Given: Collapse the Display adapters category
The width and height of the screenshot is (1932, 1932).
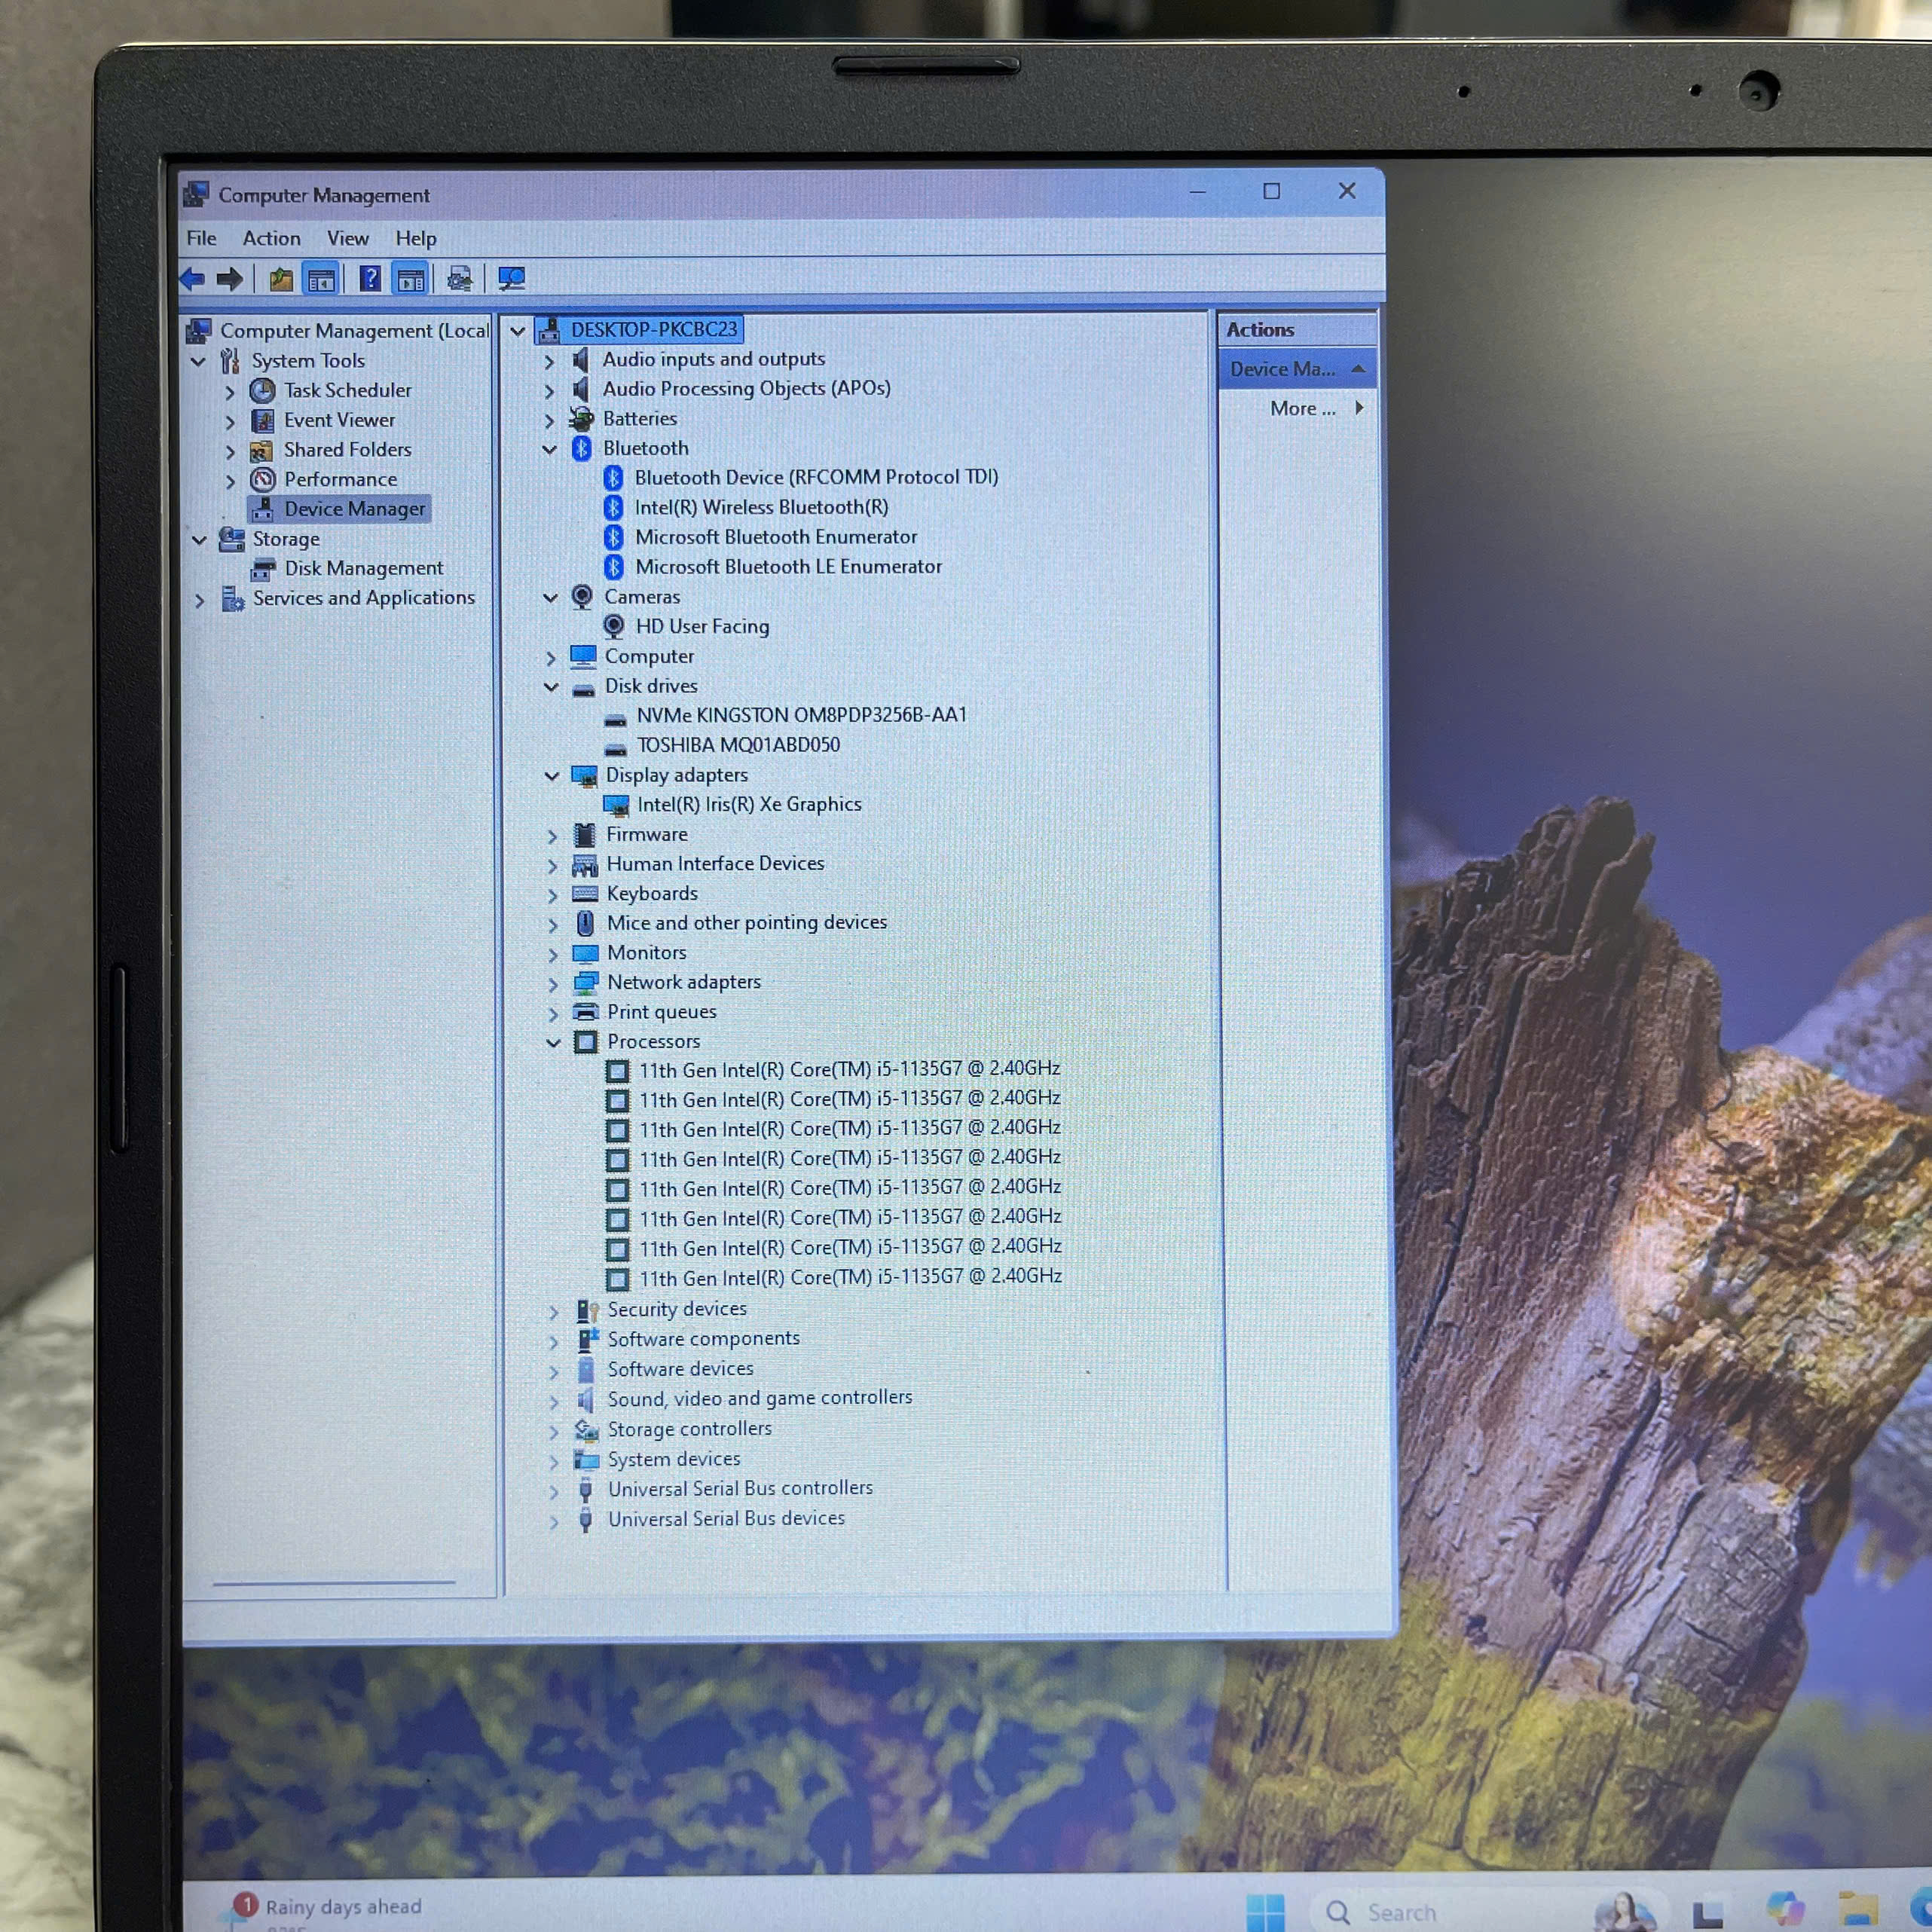Looking at the screenshot, I should (552, 776).
